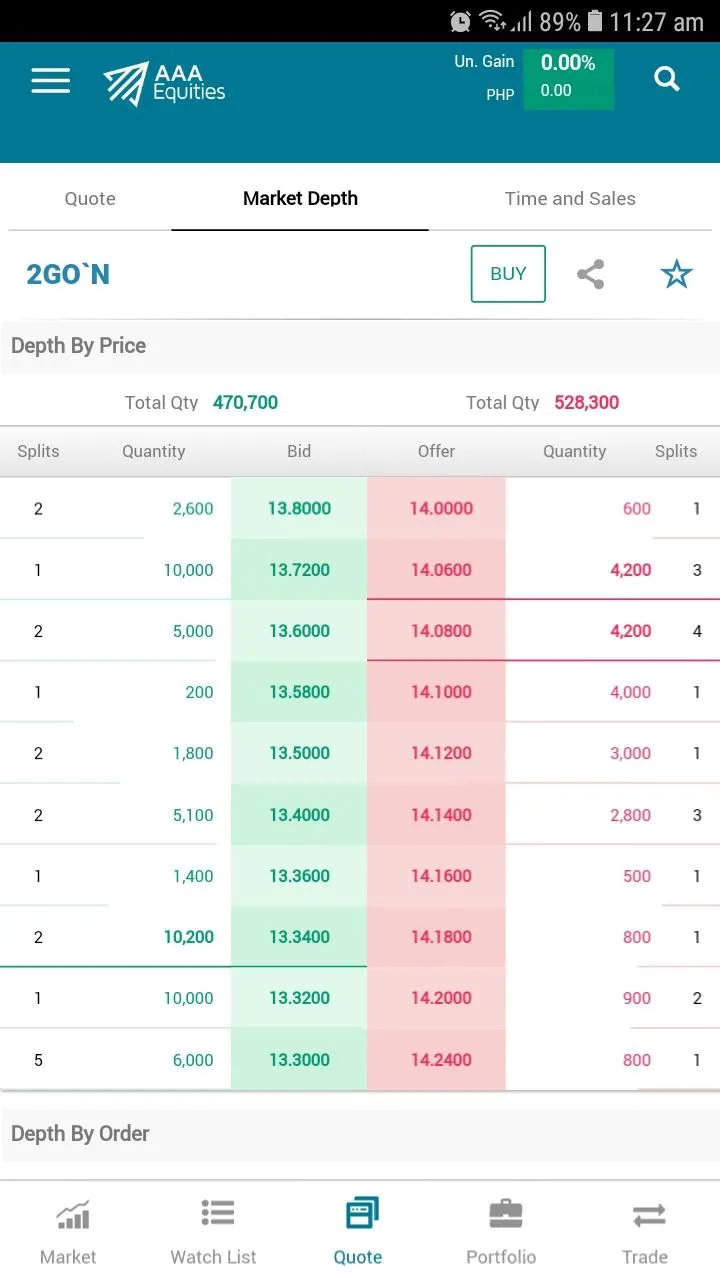720x1280 pixels.
Task: Select offer price 14.1000
Action: (x=437, y=692)
